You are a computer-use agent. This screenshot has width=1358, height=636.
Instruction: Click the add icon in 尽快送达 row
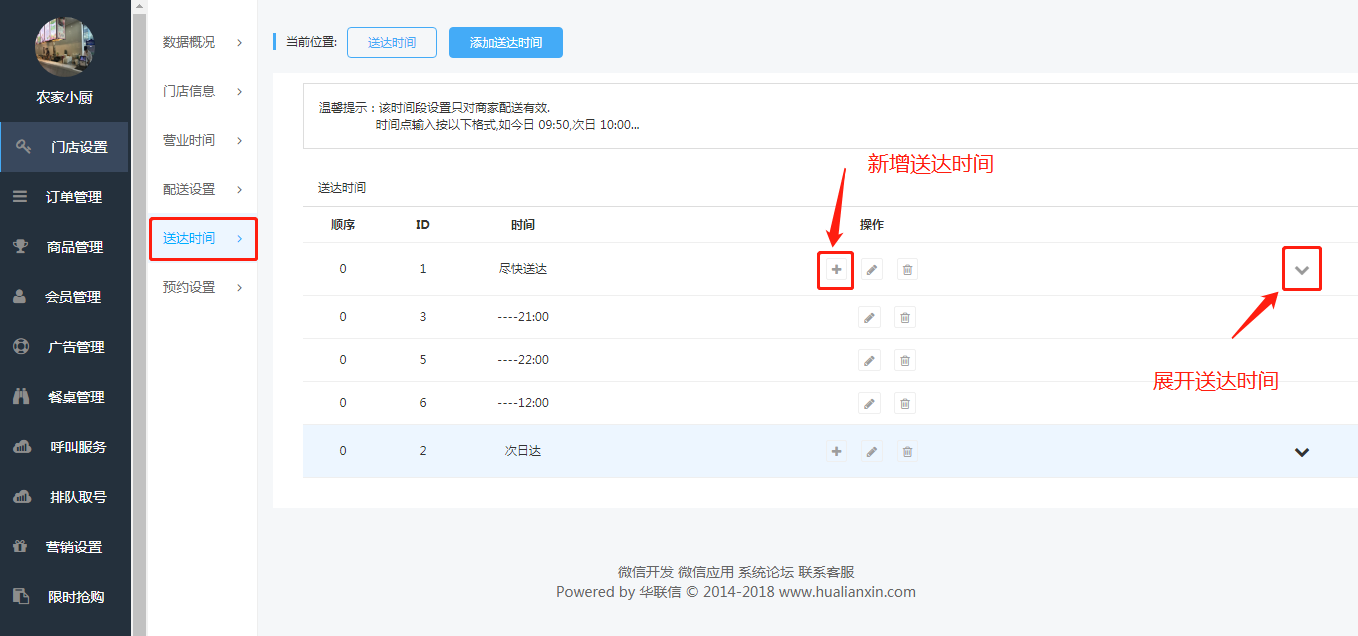point(836,270)
